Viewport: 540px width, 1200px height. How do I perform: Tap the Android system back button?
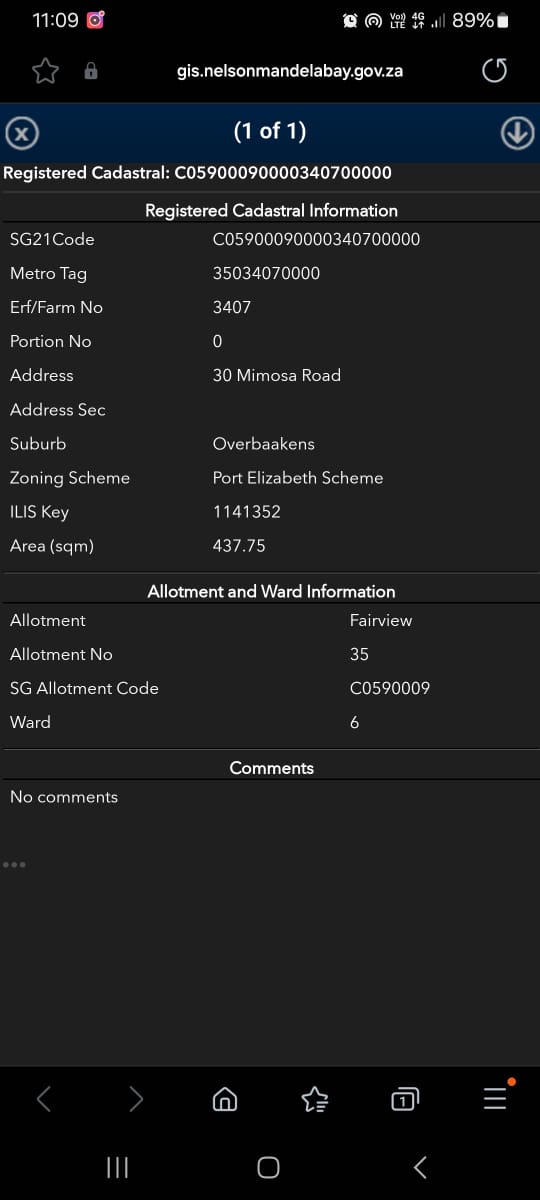coord(420,1167)
